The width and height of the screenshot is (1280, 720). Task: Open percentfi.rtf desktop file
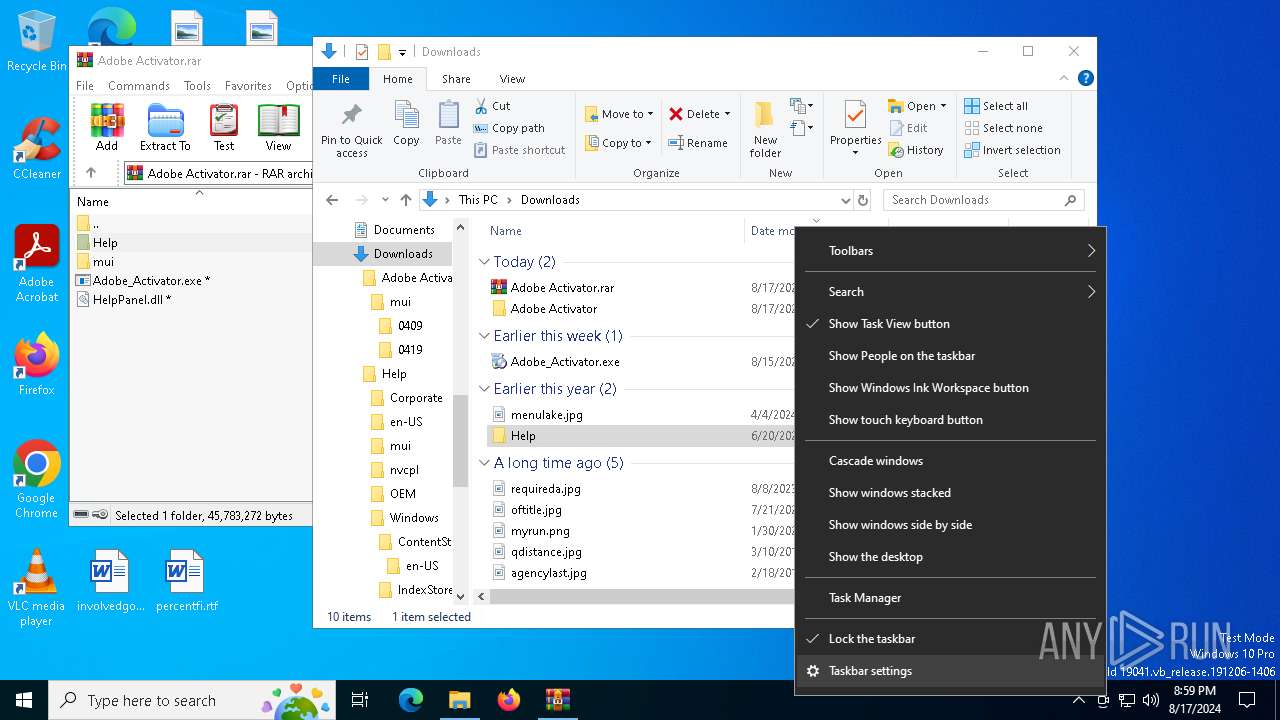[187, 580]
